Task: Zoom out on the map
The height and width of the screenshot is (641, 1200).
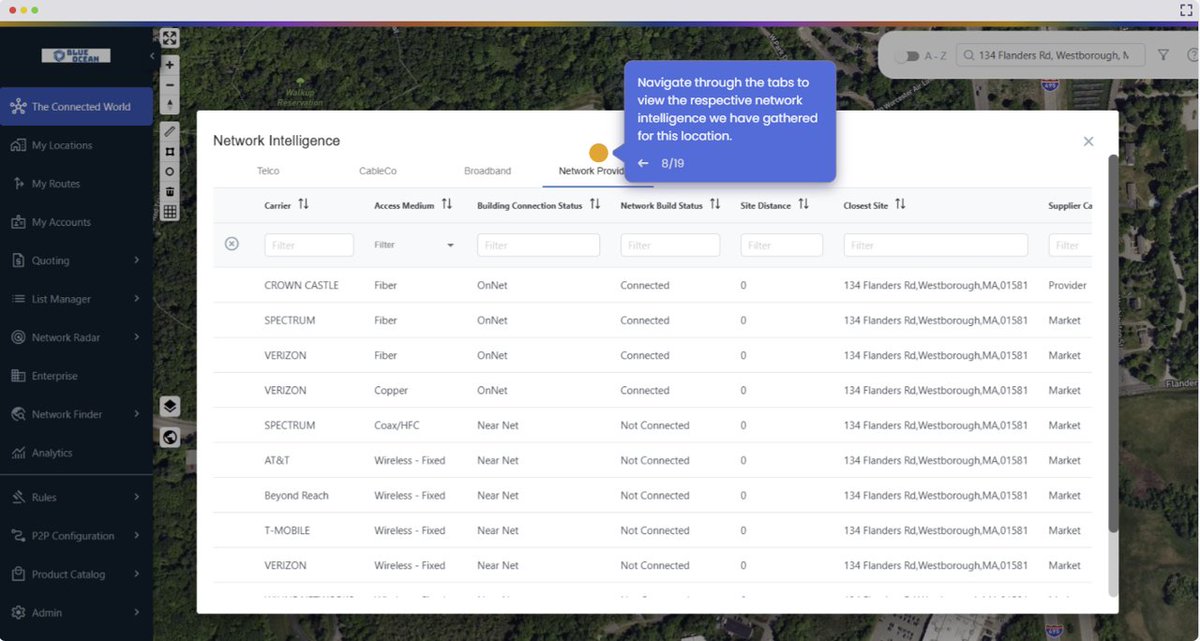Action: click(x=170, y=85)
